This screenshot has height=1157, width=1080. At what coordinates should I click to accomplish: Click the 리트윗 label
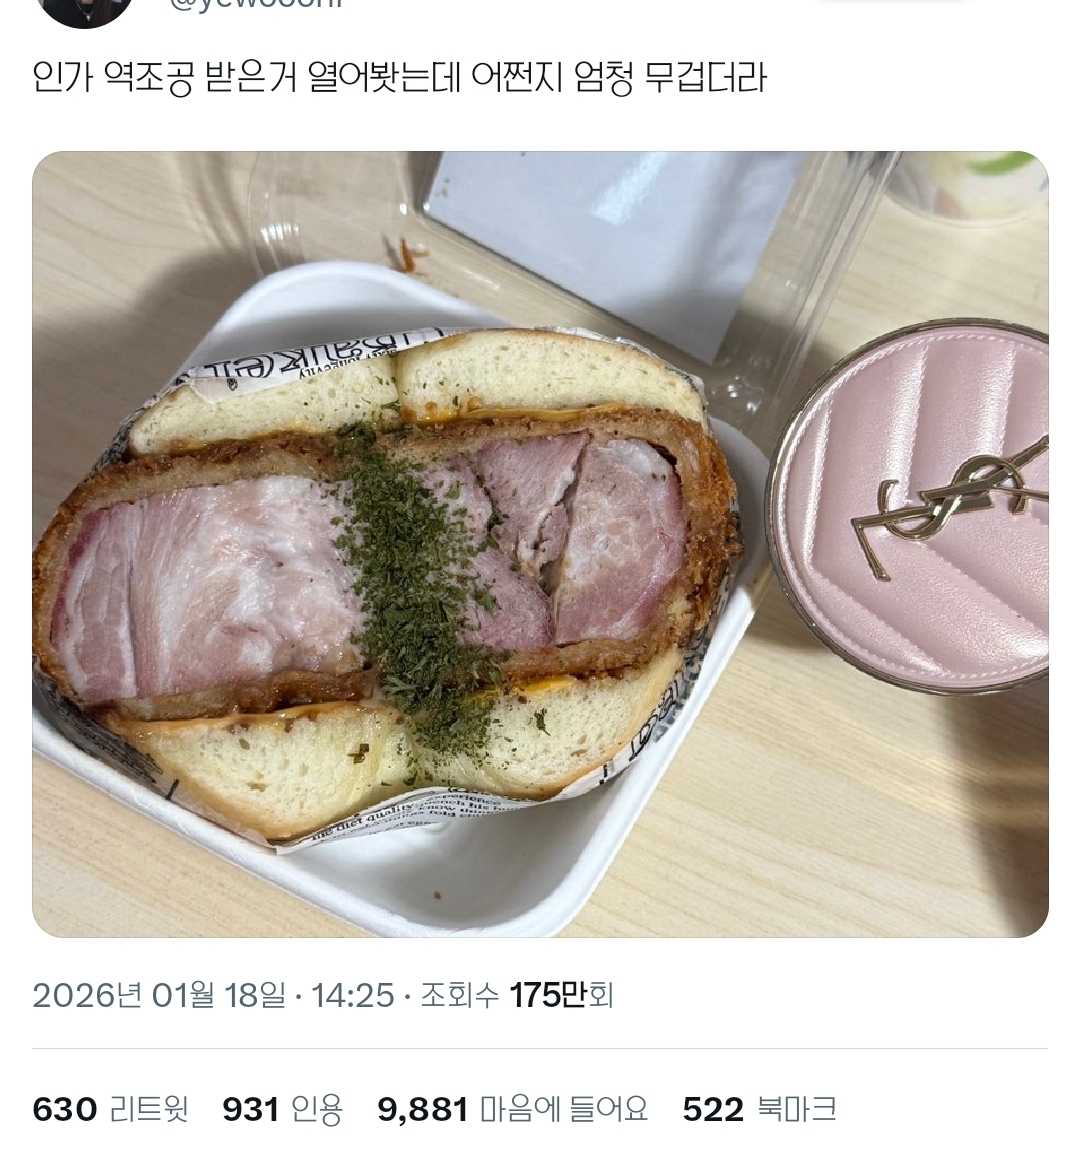(x=150, y=1109)
